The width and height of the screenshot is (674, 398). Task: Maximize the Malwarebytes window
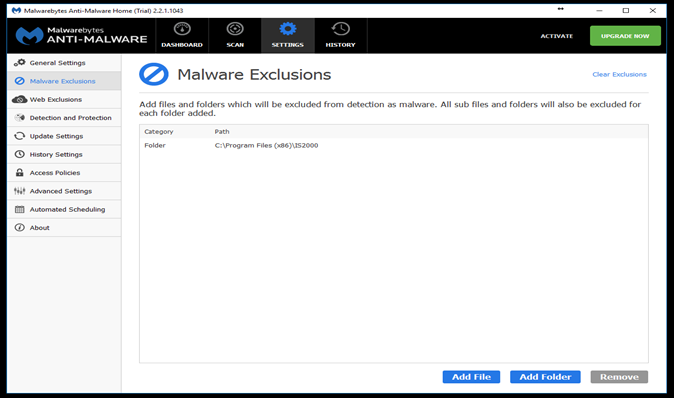[626, 10]
